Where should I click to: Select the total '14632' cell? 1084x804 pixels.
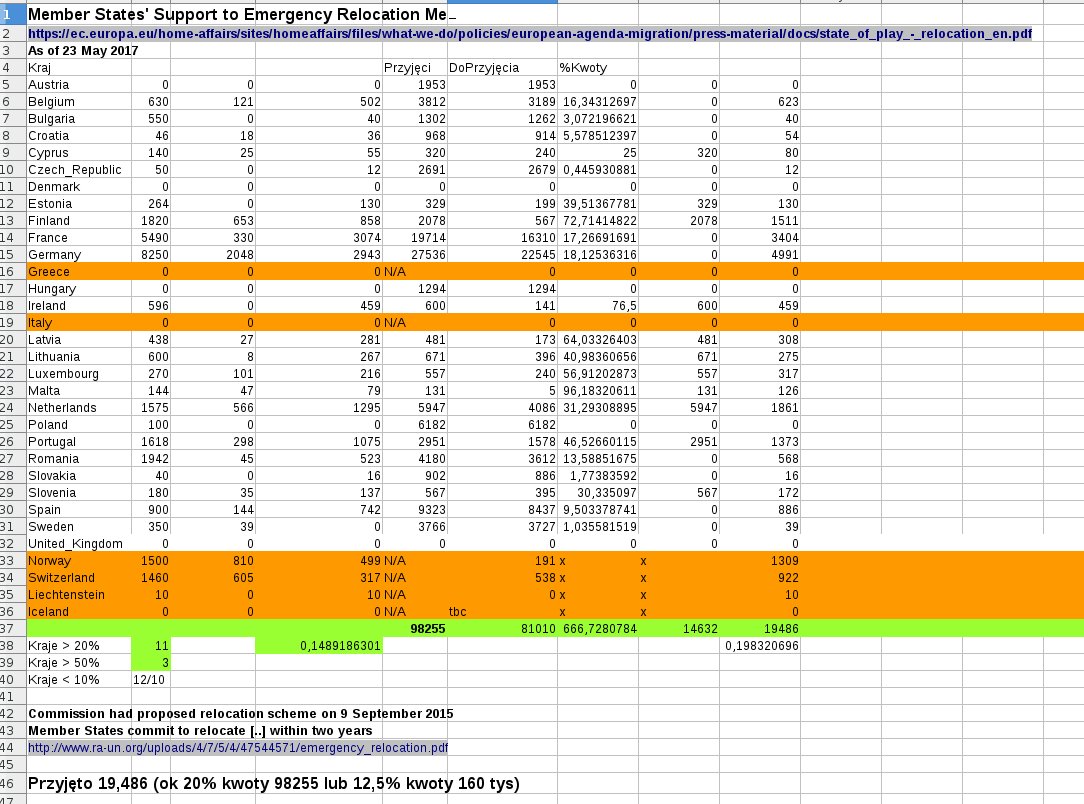pyautogui.click(x=679, y=628)
